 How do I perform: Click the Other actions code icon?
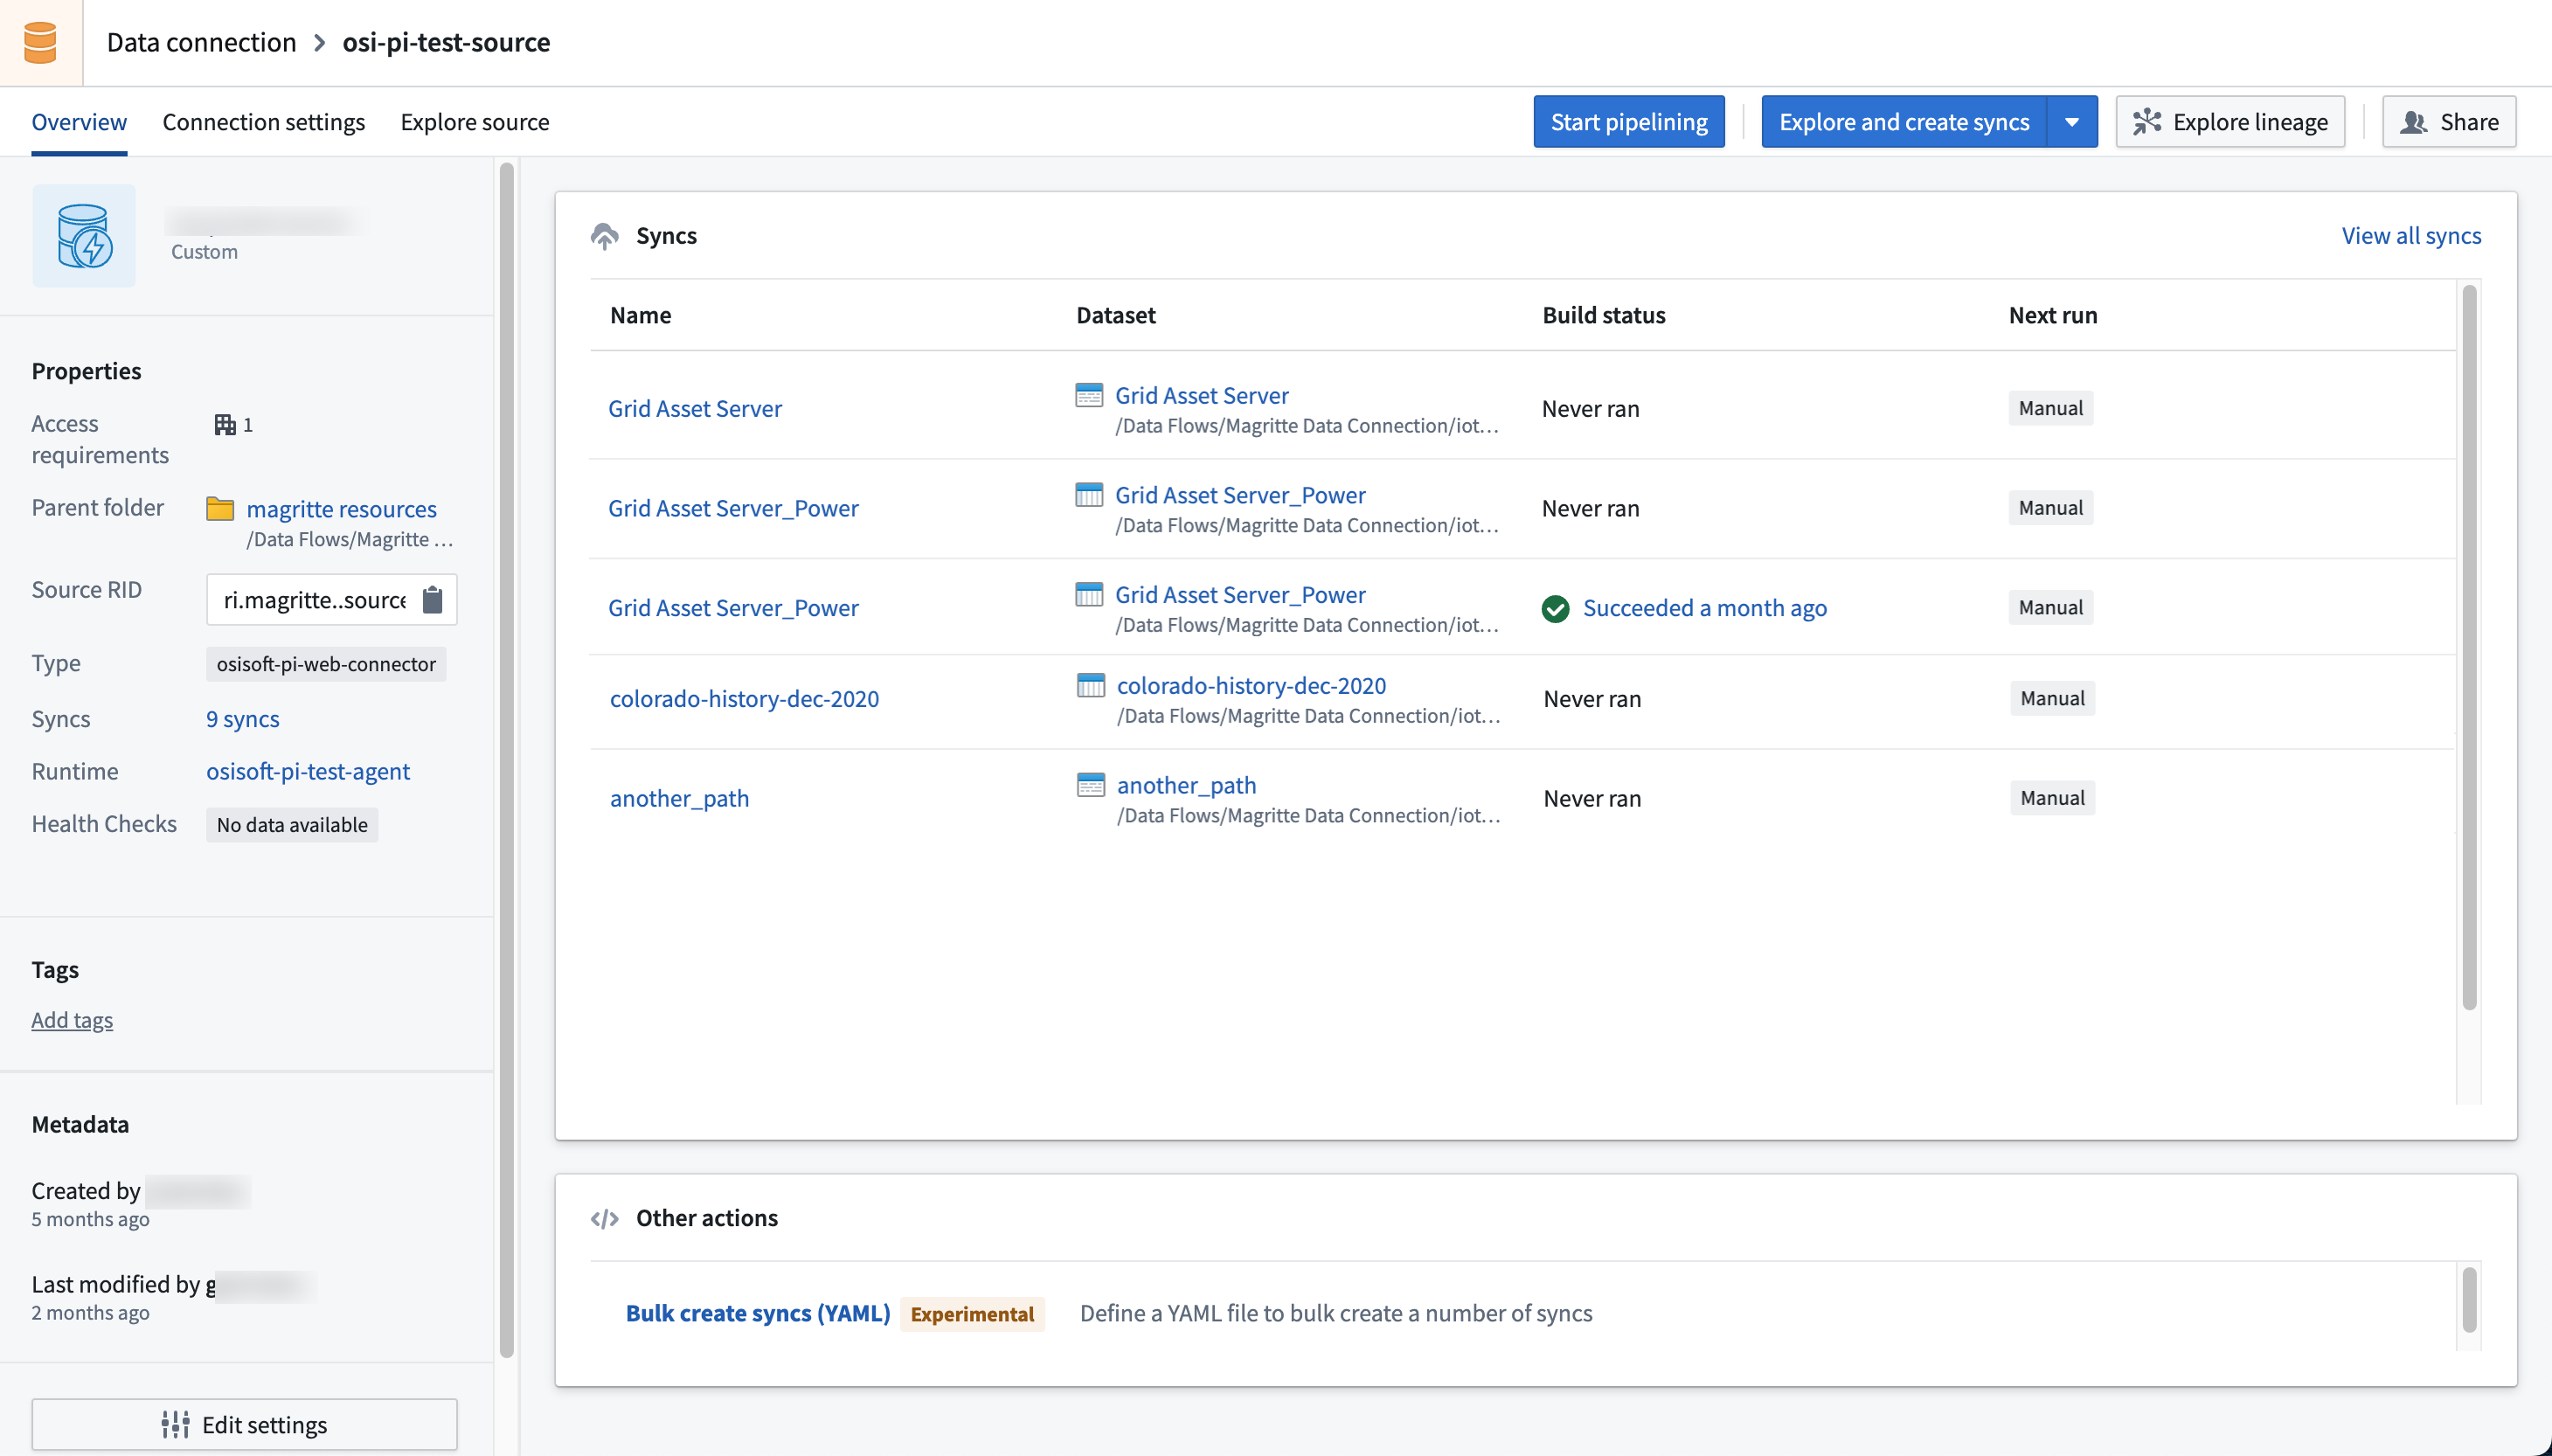point(605,1219)
